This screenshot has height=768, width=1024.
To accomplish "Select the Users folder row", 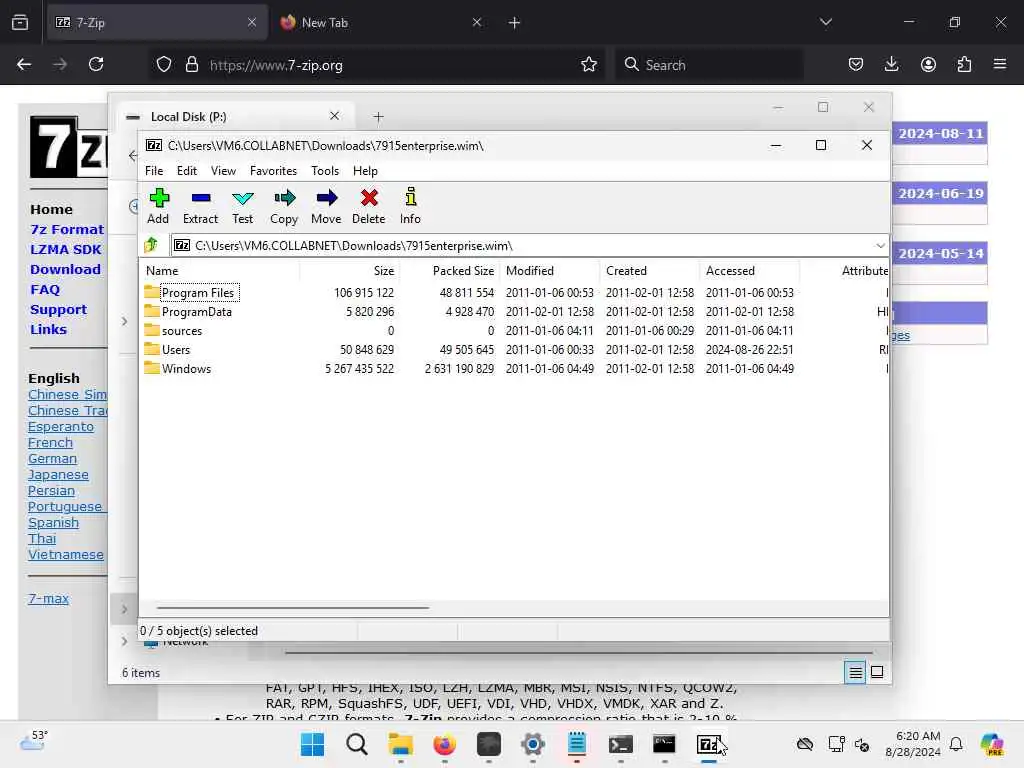I will click(514, 349).
